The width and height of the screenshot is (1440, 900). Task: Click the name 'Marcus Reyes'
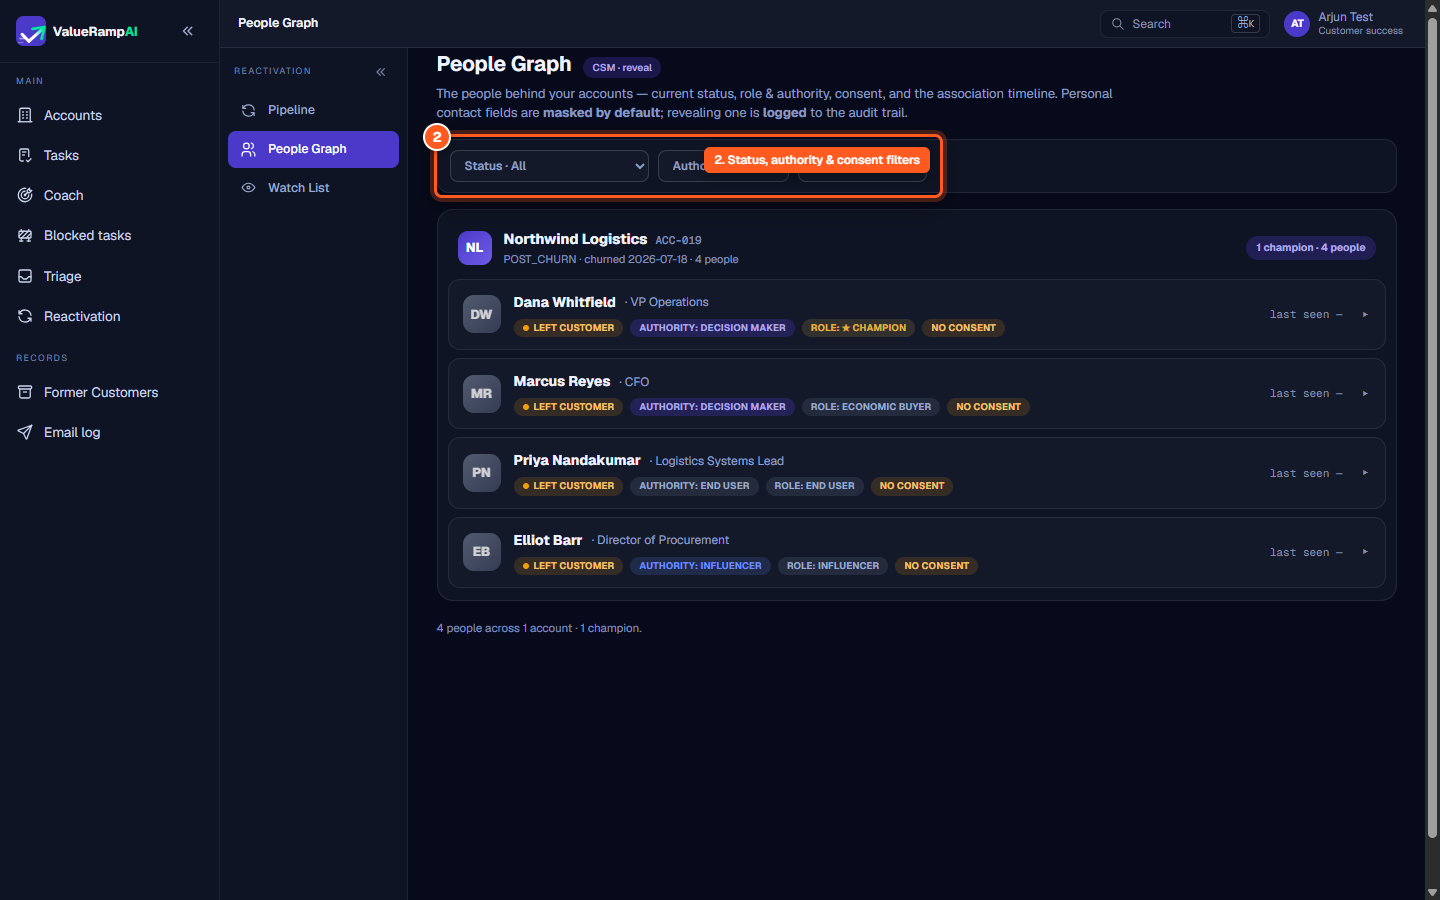(x=562, y=381)
